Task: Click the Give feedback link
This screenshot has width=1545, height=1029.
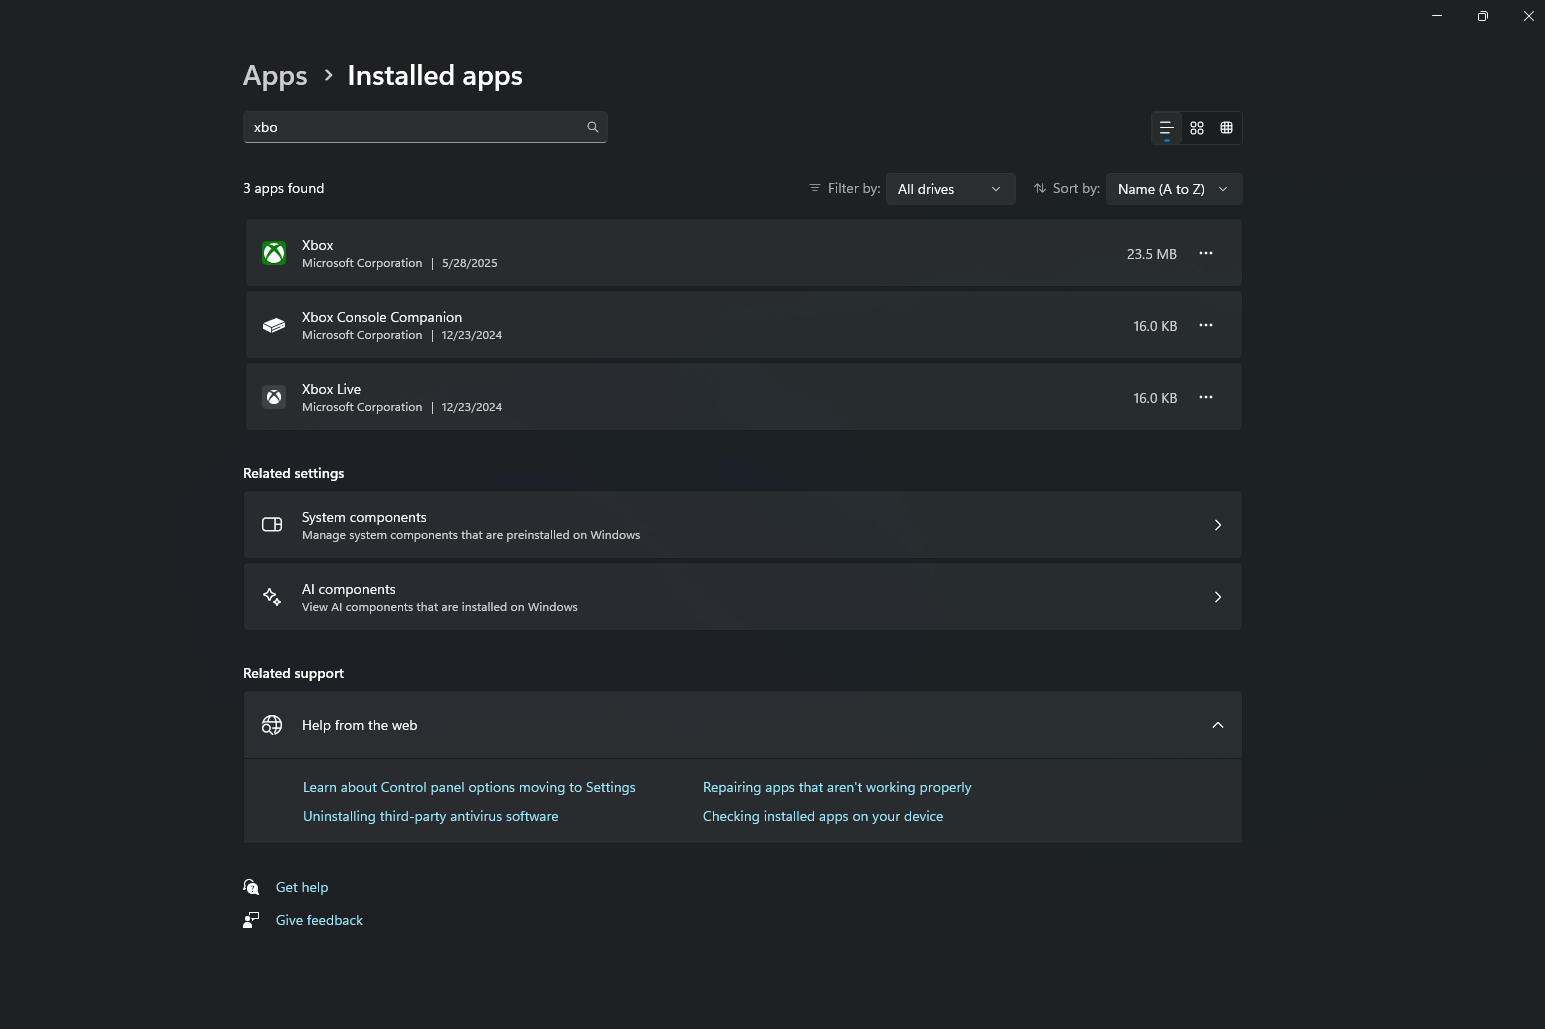Action: tap(319, 920)
